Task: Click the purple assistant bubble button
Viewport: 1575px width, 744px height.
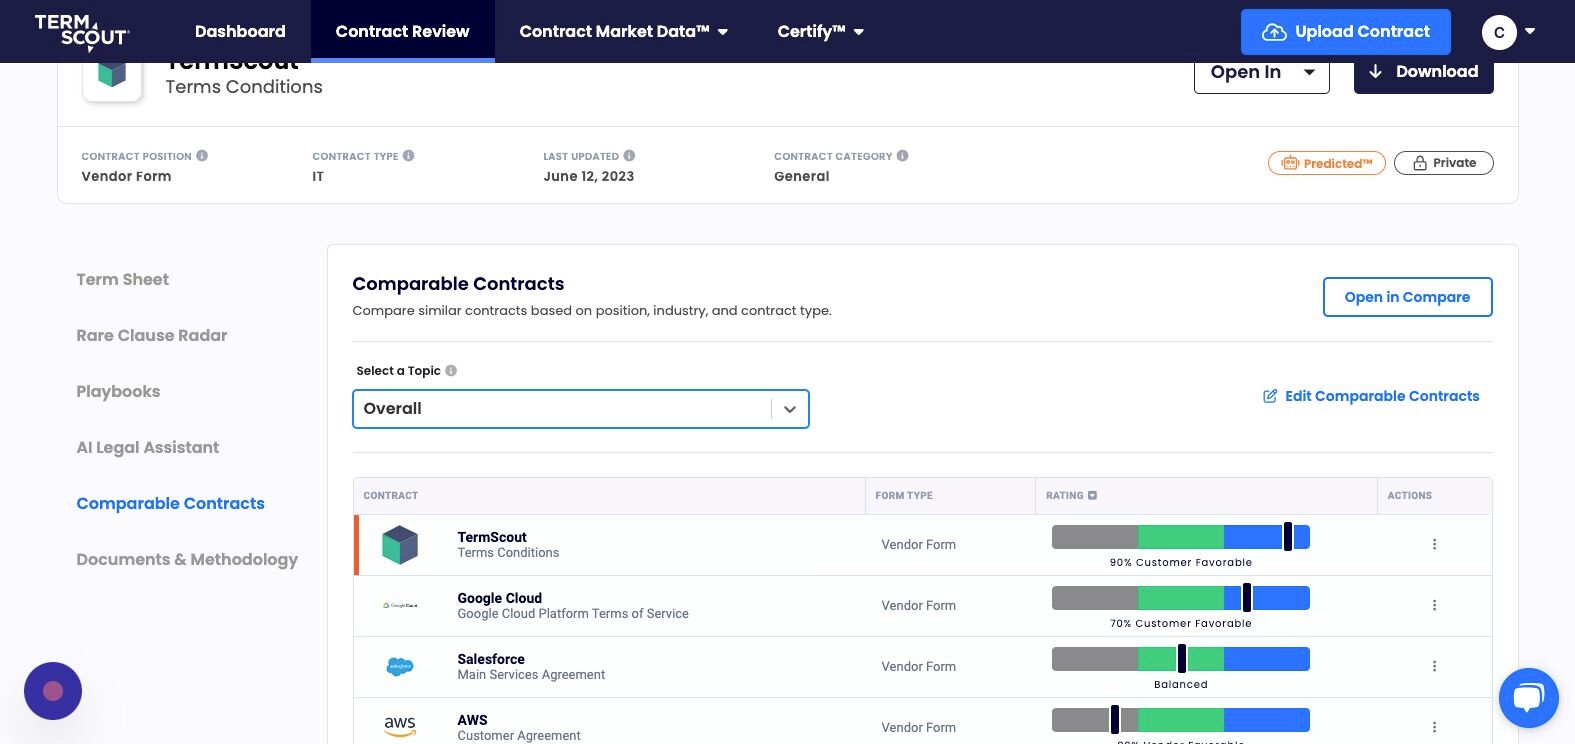Action: pos(53,691)
